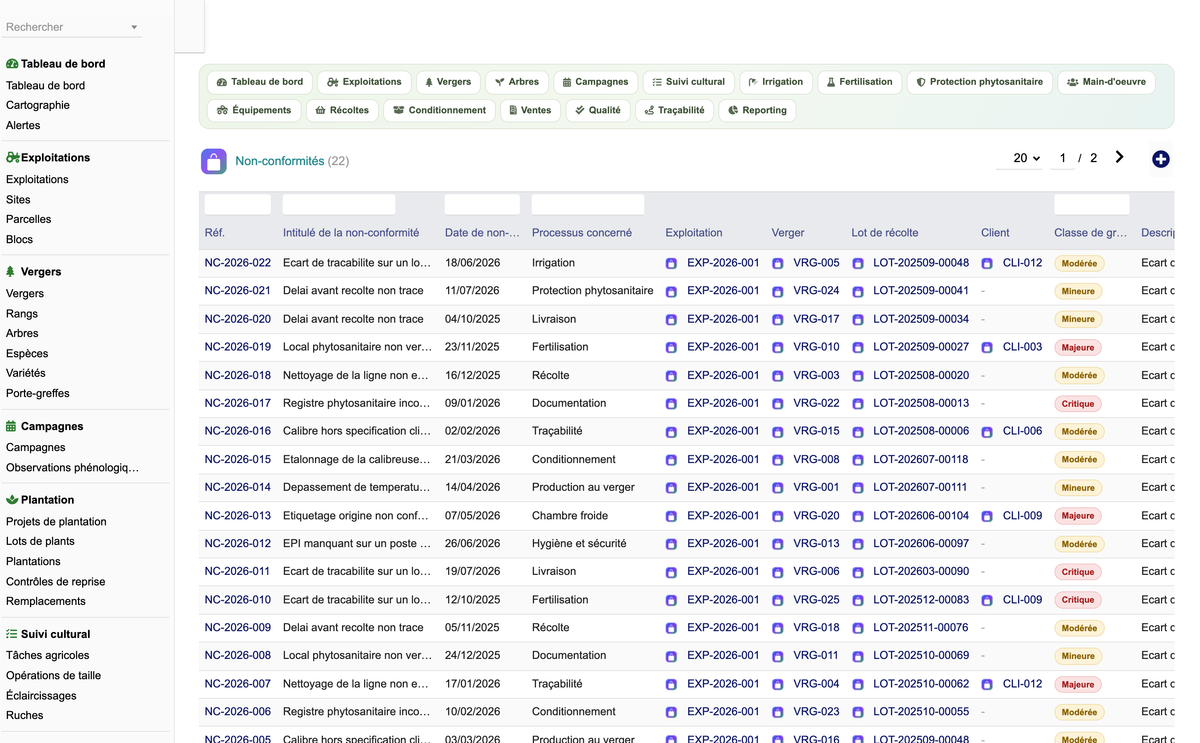Open the Suivi cultural tab
Screen dimensions: 1200x743
(x=688, y=82)
